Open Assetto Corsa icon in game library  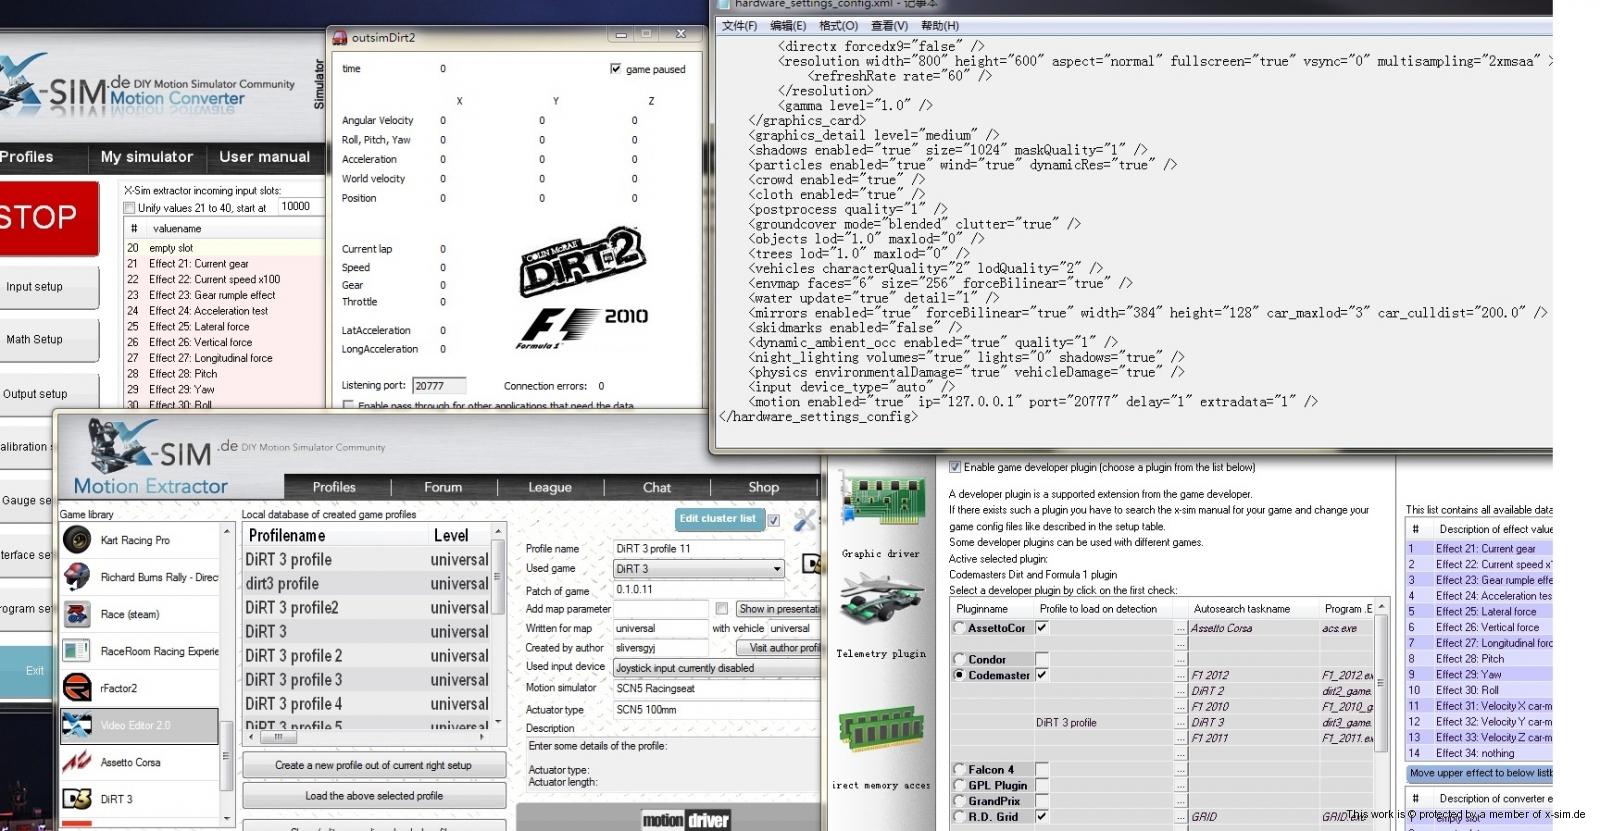(x=77, y=762)
